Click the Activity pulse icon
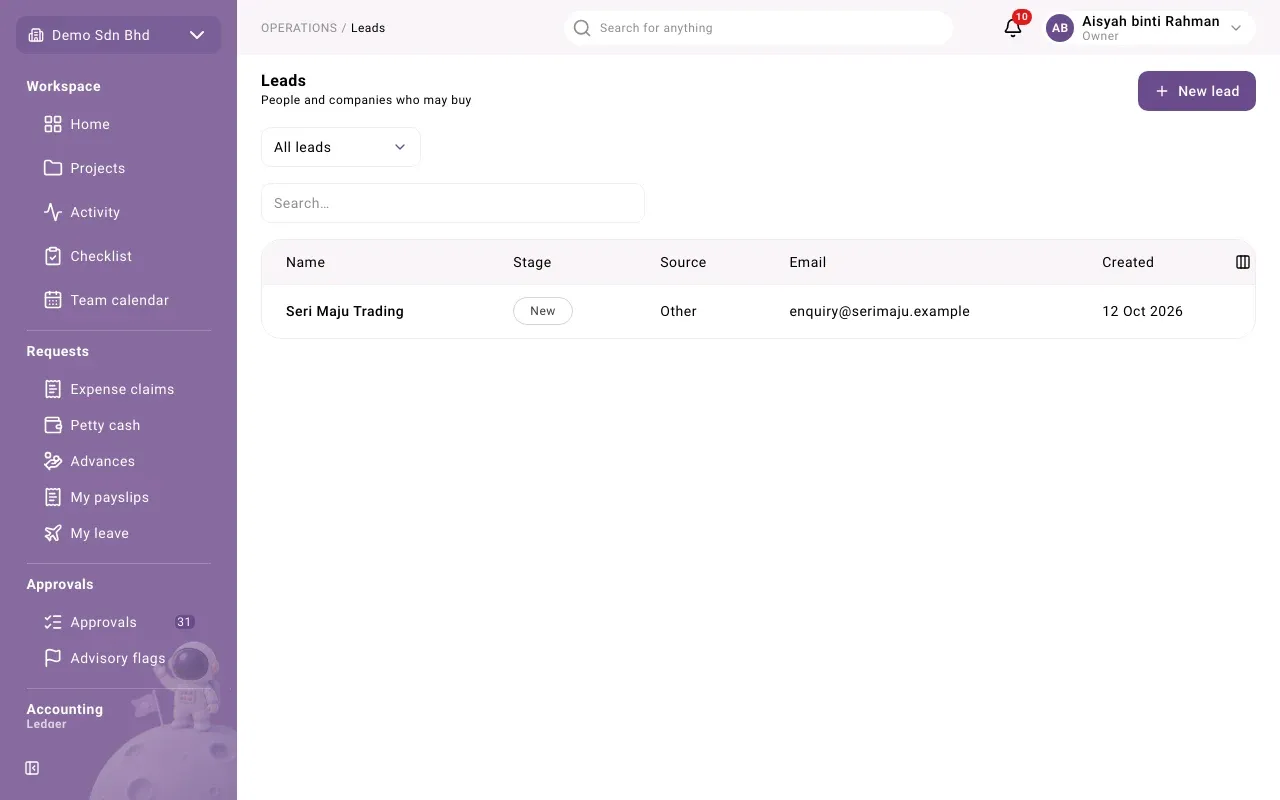This screenshot has width=1280, height=800. coord(53,212)
